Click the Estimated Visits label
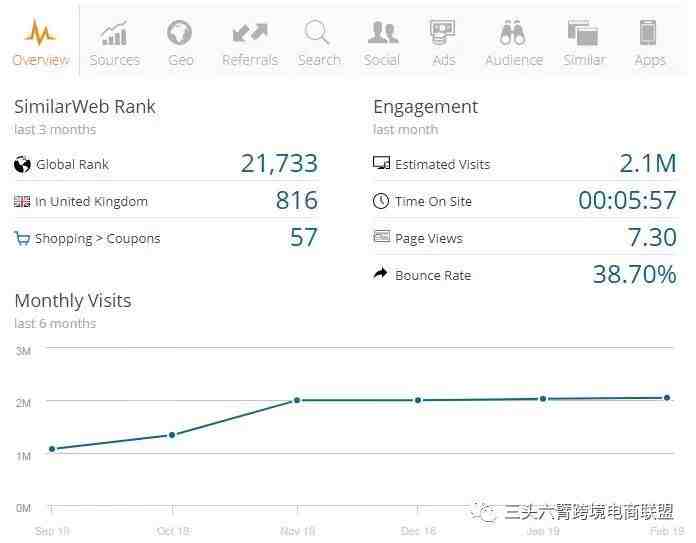The image size is (696, 543). tap(443, 165)
